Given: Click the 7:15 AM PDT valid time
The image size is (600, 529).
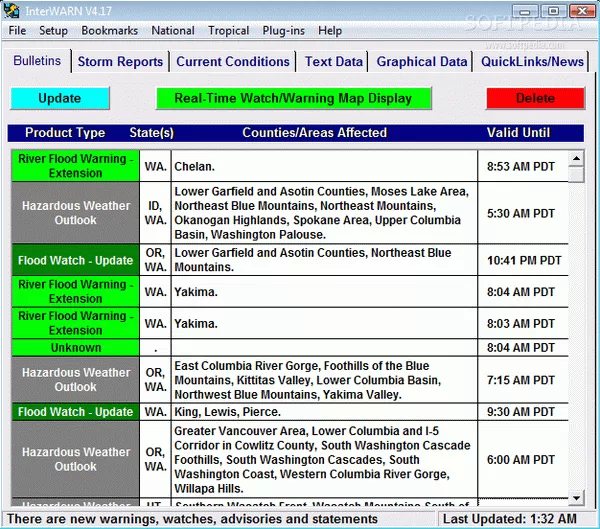Looking at the screenshot, I should [521, 380].
